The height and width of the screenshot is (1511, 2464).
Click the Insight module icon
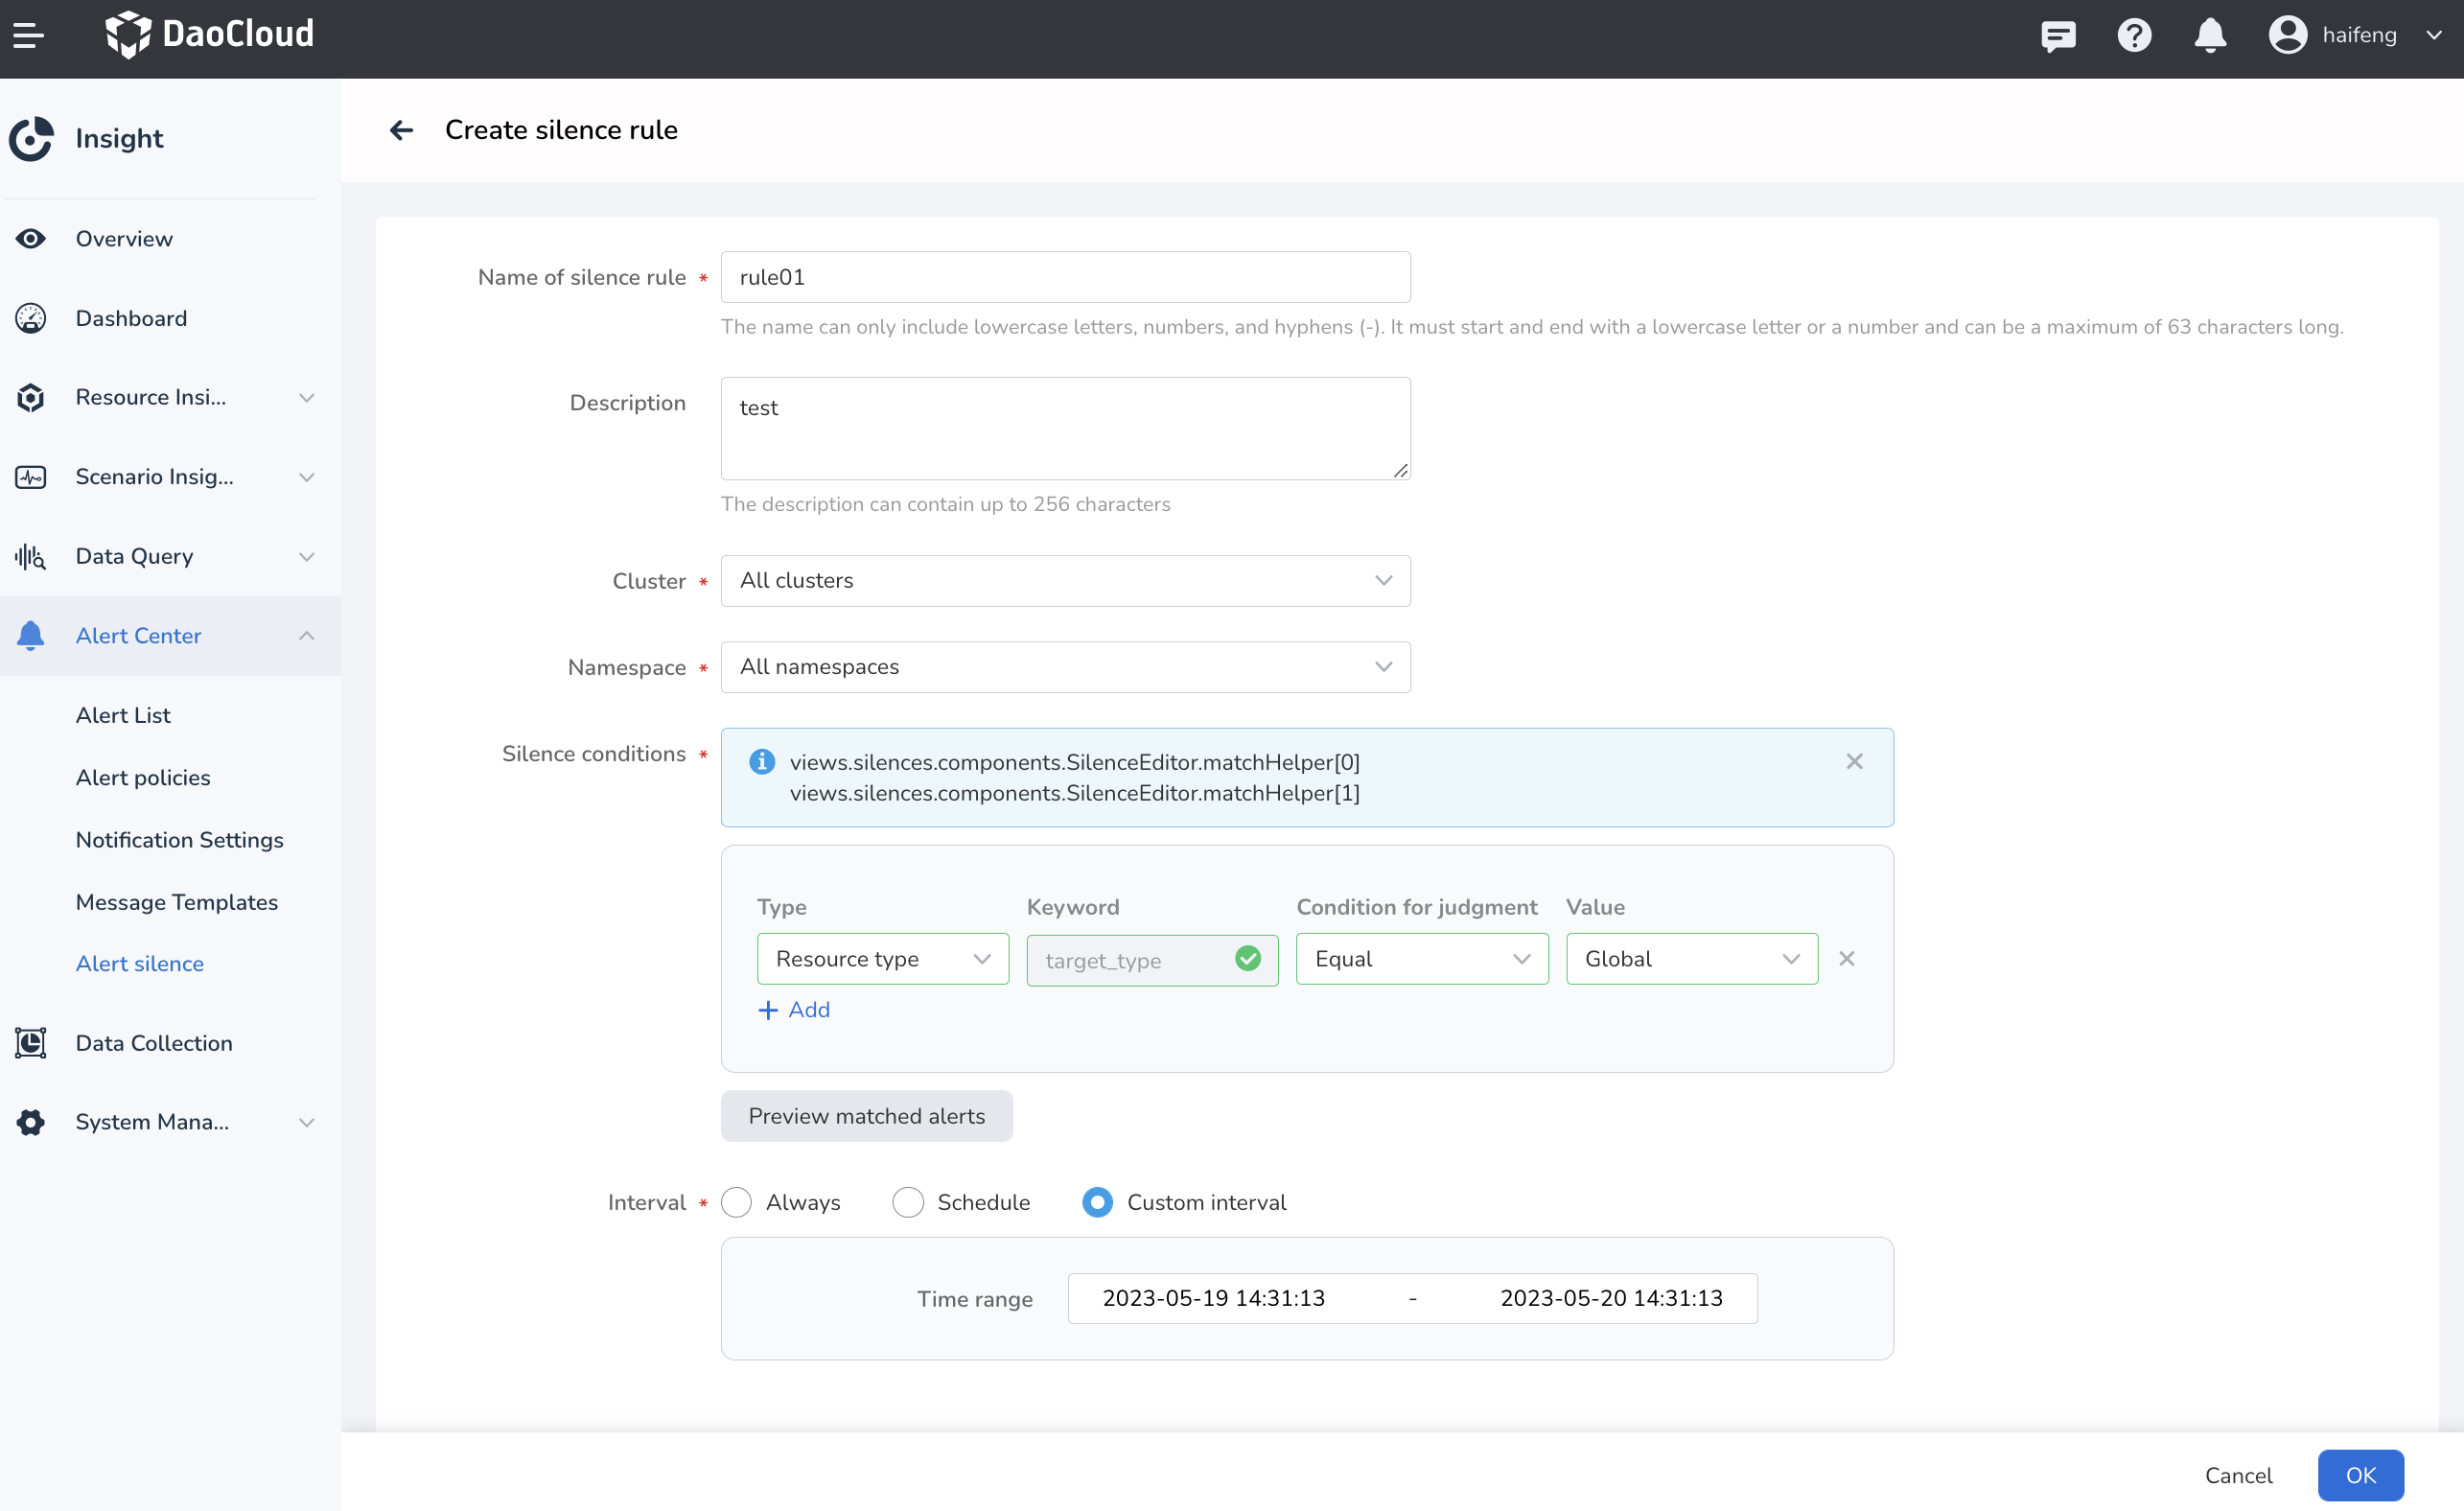click(32, 139)
